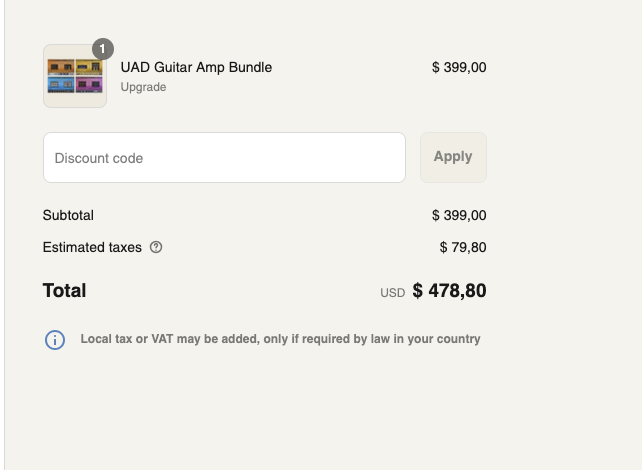Click the $ 478,80 total amount

449,291
